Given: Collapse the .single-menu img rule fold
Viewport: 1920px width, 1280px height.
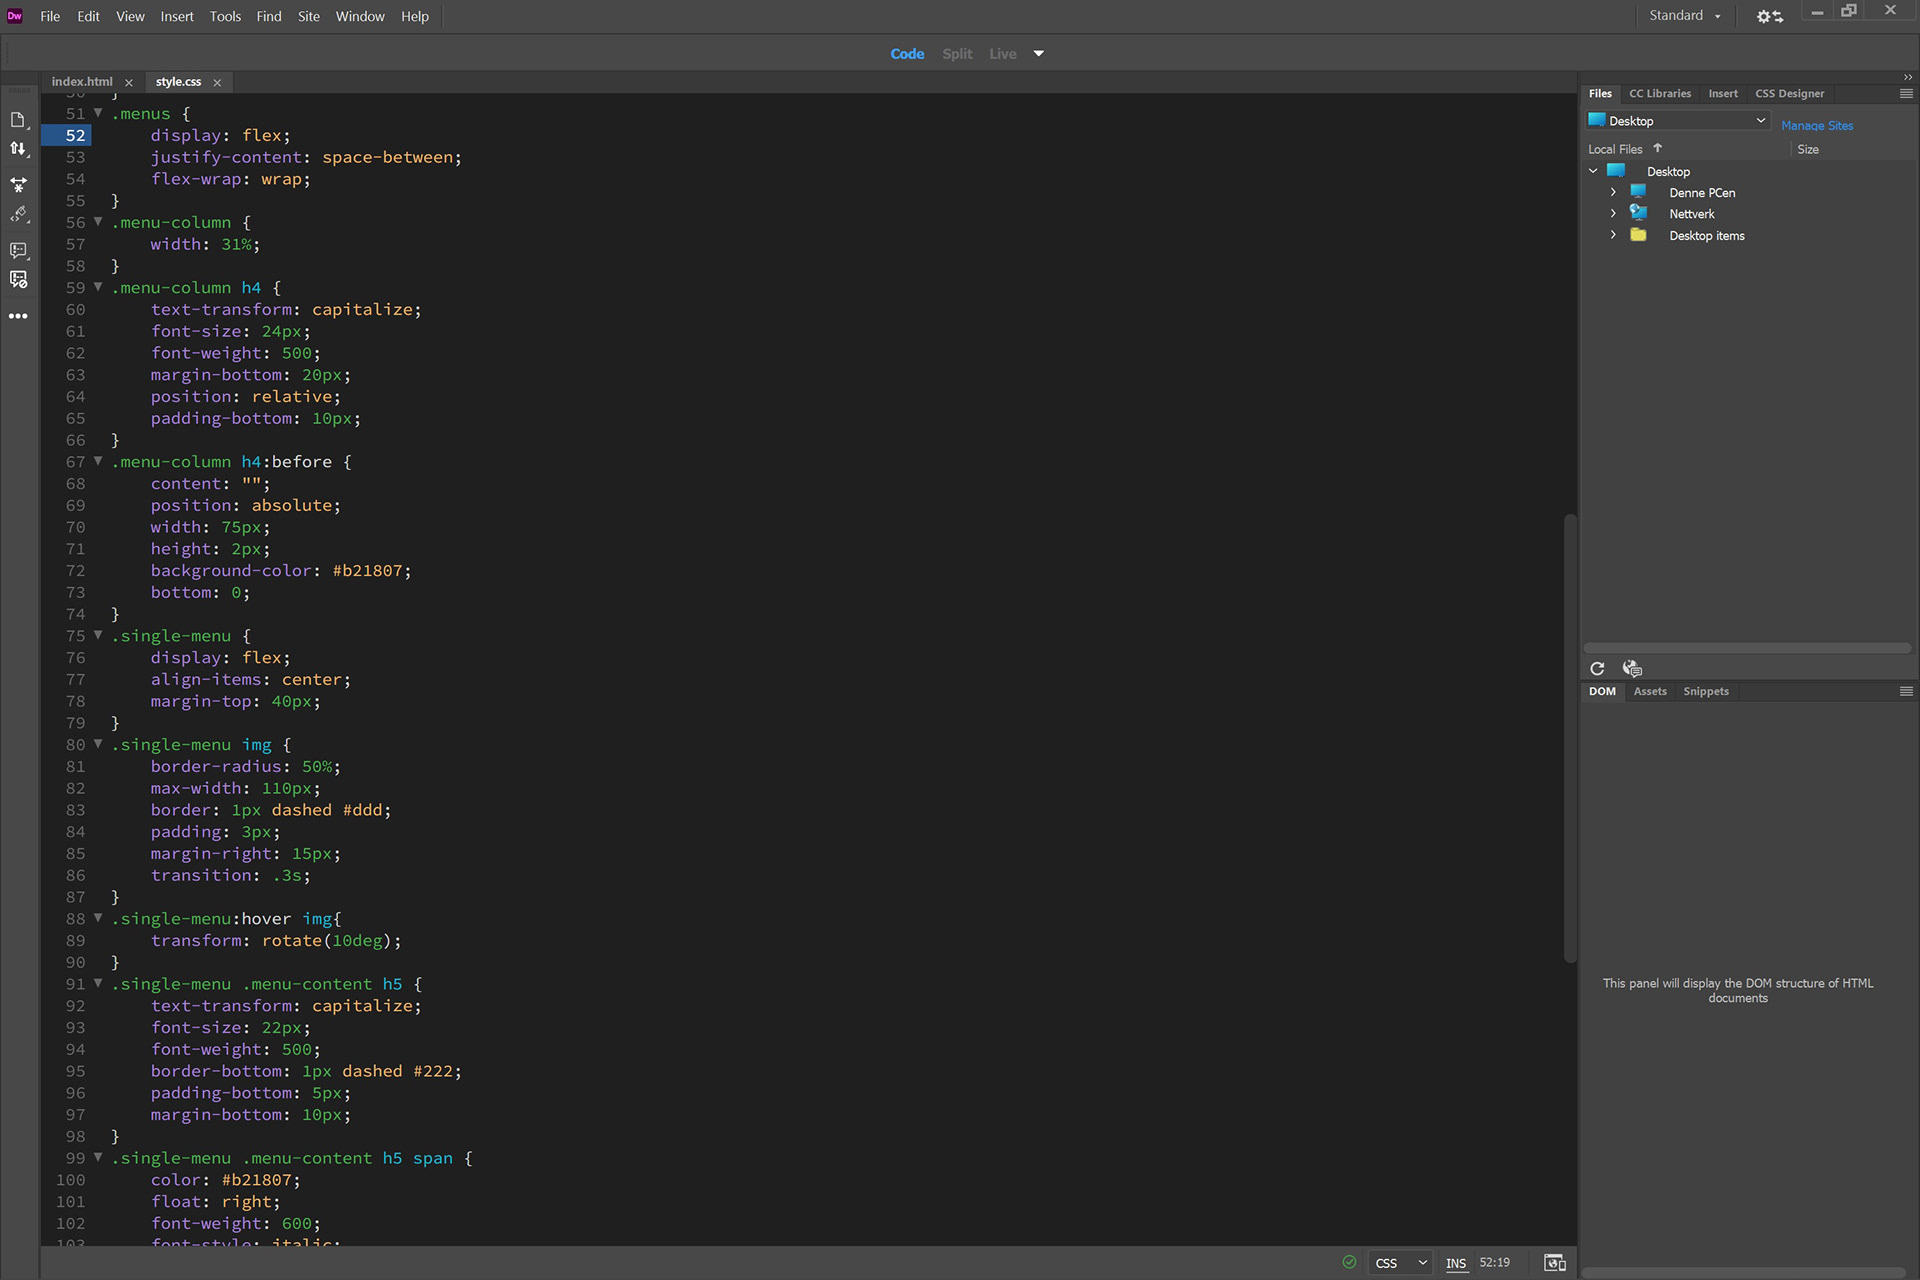Looking at the screenshot, I should [x=98, y=744].
